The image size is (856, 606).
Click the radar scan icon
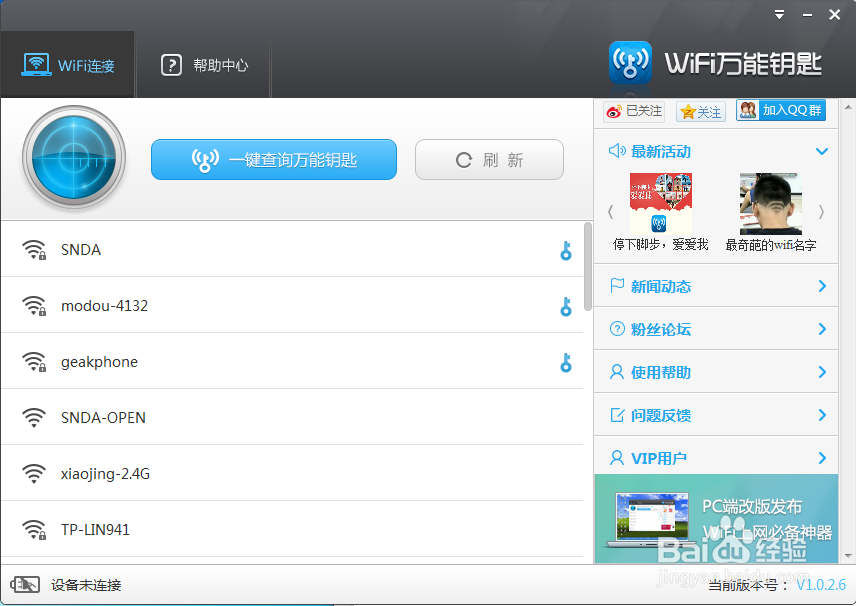74,158
